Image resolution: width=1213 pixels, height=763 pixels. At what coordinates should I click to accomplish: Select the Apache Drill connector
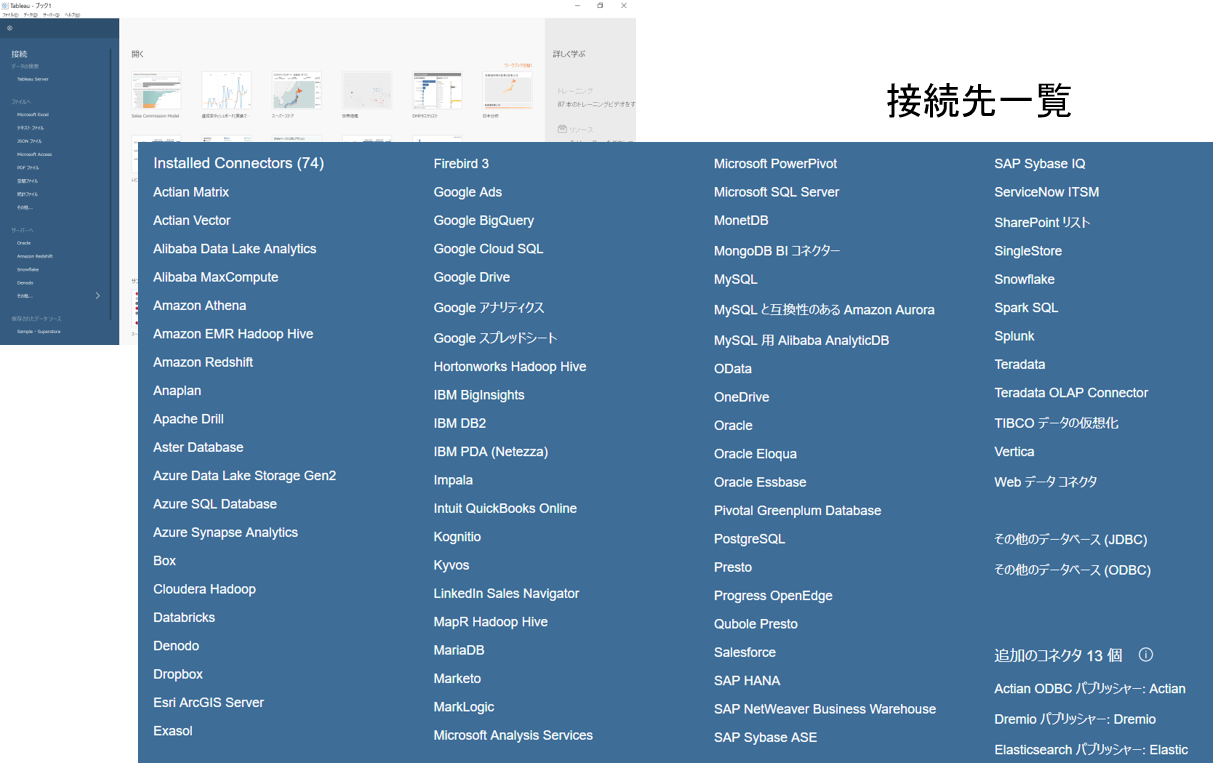tap(188, 419)
